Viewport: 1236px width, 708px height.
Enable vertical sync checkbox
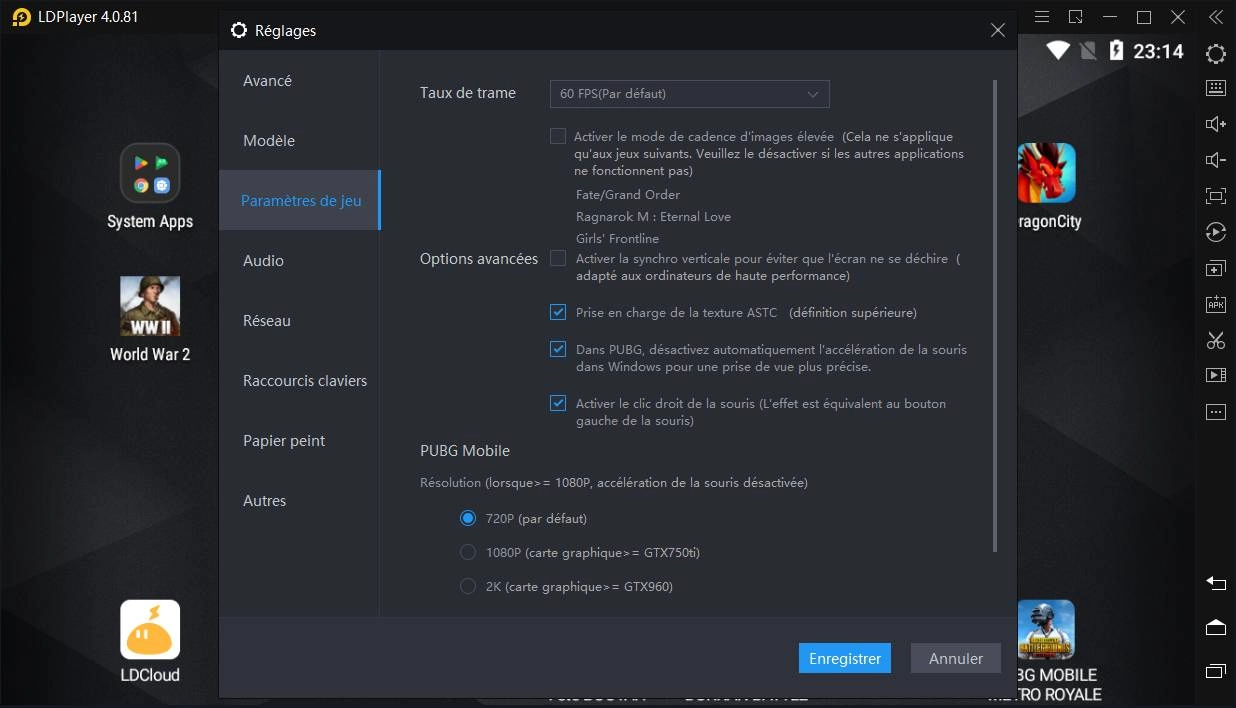(558, 258)
